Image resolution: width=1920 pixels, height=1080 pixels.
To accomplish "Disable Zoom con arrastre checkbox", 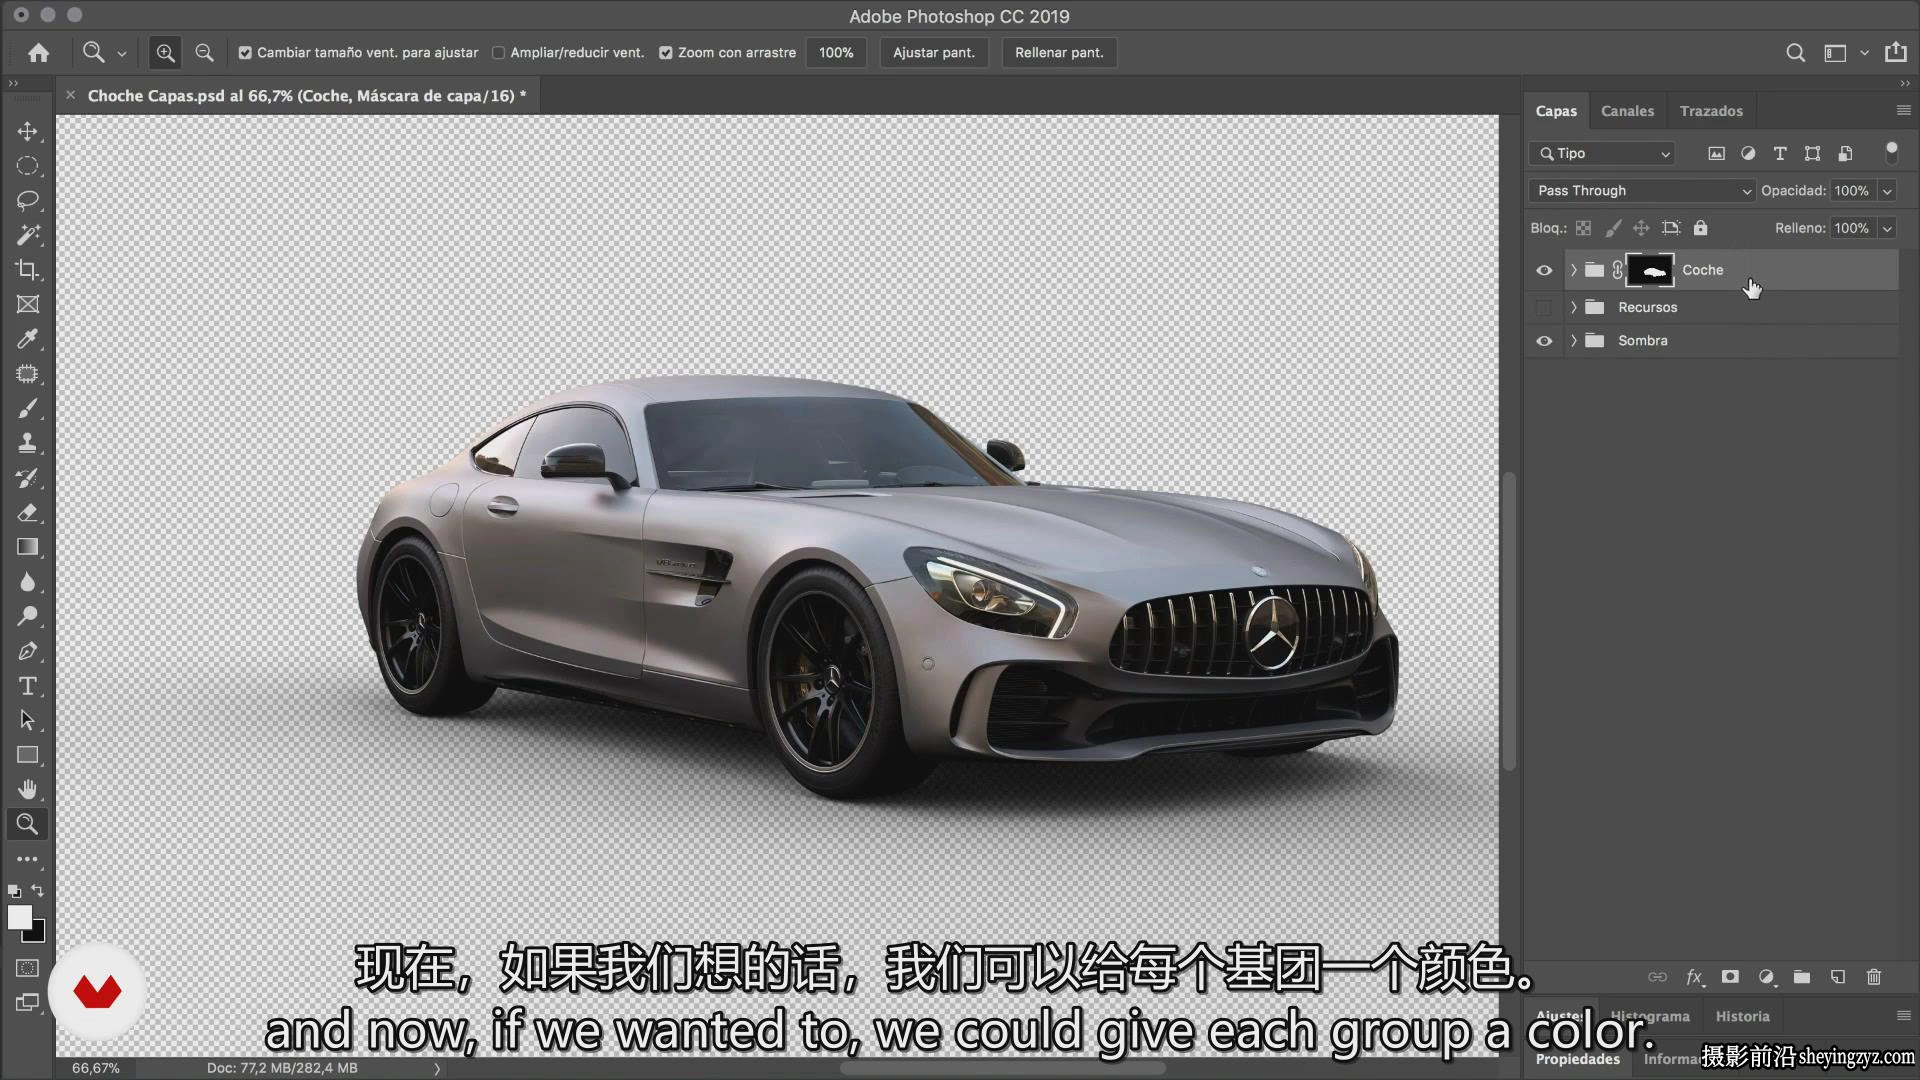I will [666, 53].
